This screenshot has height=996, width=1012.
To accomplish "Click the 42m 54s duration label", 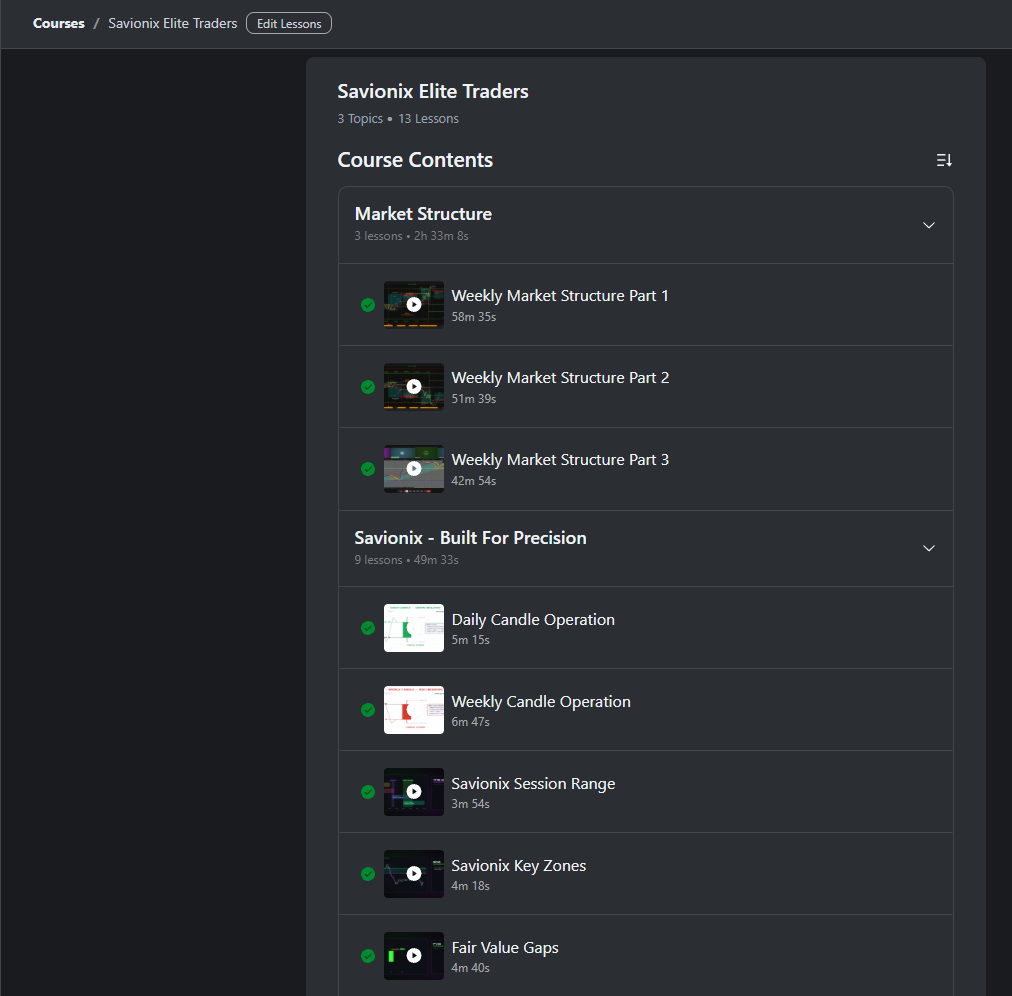I will pos(474,481).
